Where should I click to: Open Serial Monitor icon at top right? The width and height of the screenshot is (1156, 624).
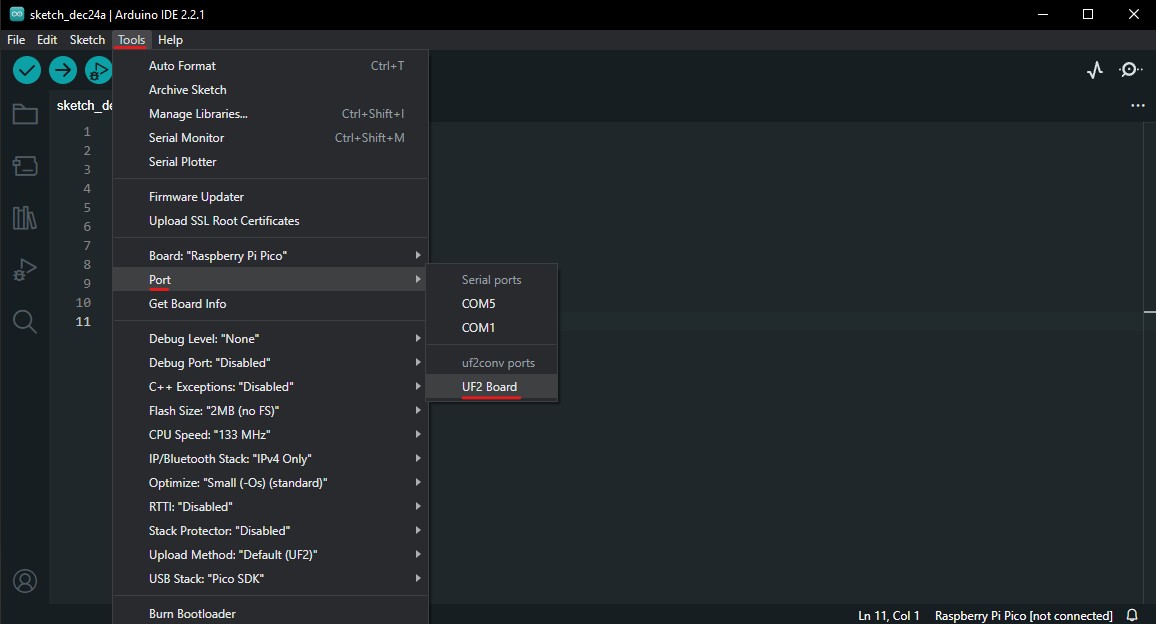pyautogui.click(x=1130, y=70)
